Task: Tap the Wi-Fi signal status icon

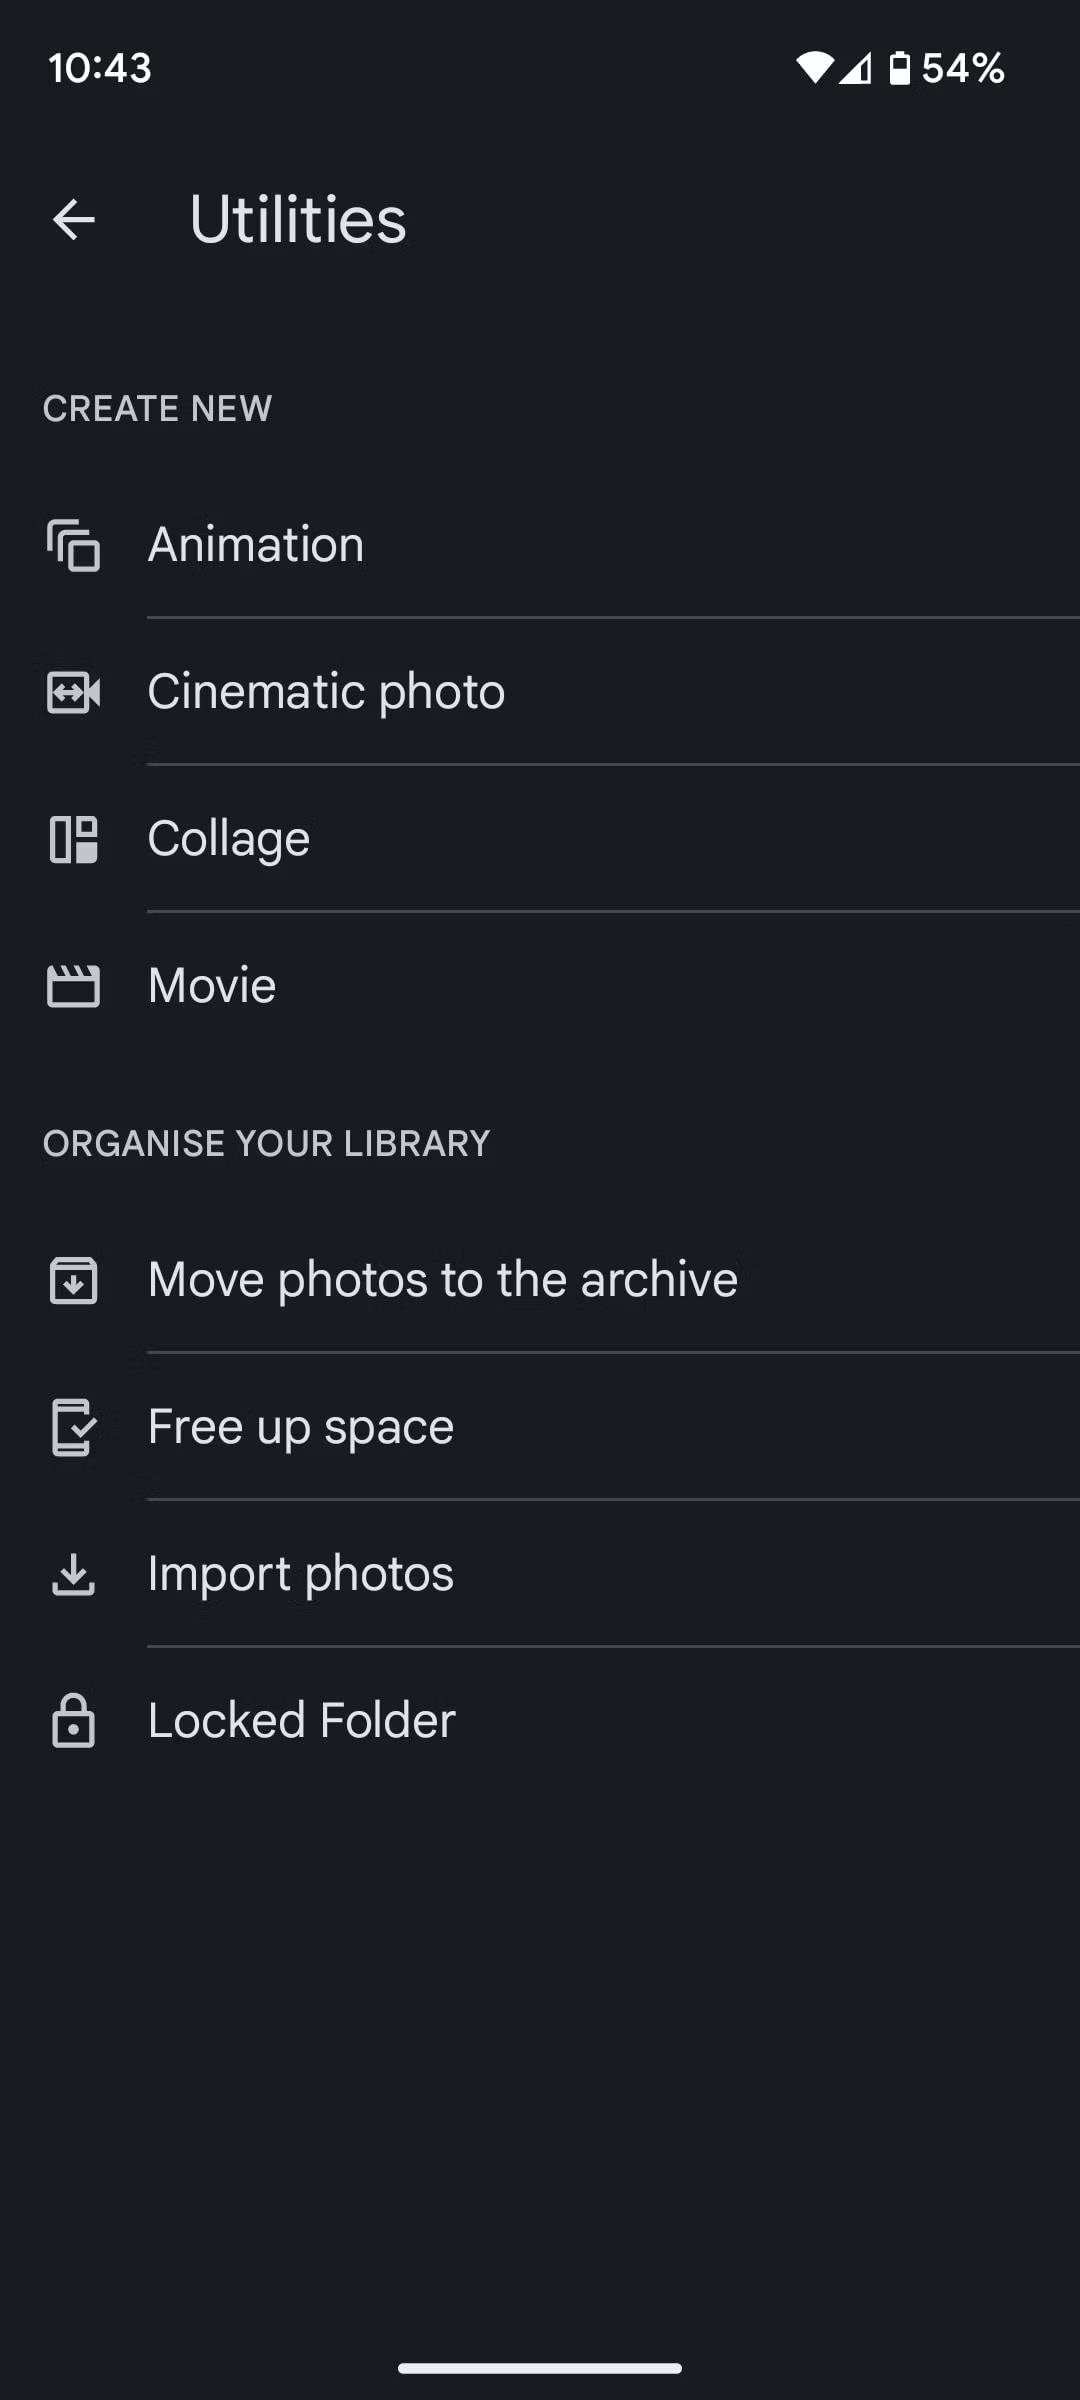Action: tap(814, 68)
